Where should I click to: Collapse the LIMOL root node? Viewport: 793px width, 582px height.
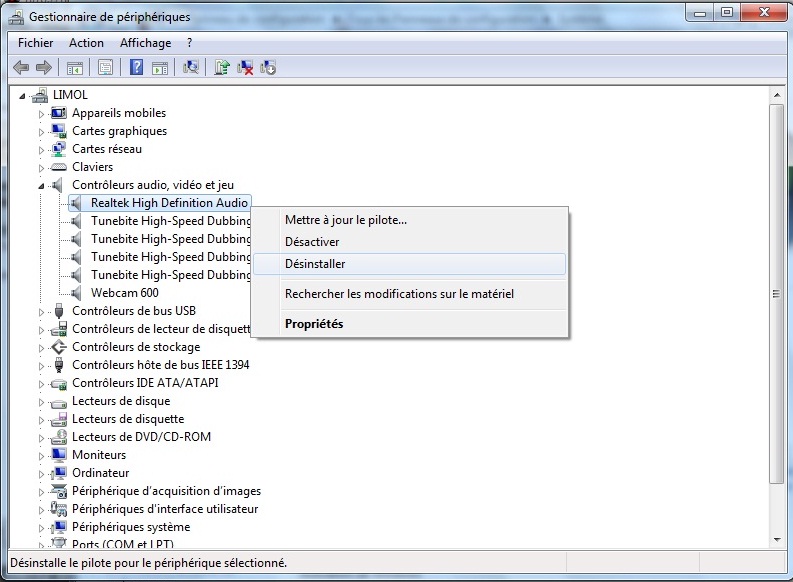click(22, 96)
